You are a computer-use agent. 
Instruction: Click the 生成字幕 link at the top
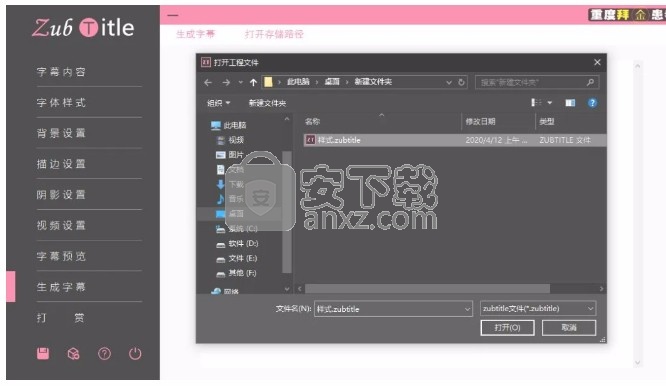pos(196,34)
